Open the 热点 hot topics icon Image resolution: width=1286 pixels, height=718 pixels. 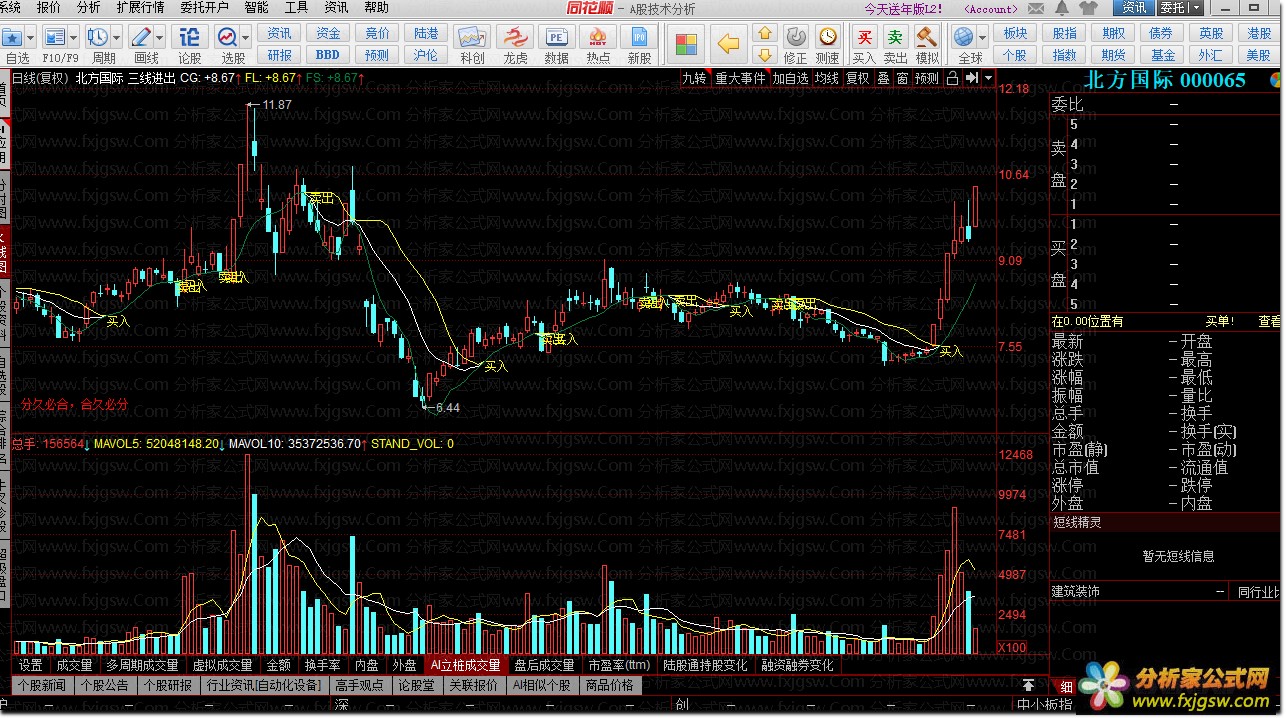tap(598, 39)
